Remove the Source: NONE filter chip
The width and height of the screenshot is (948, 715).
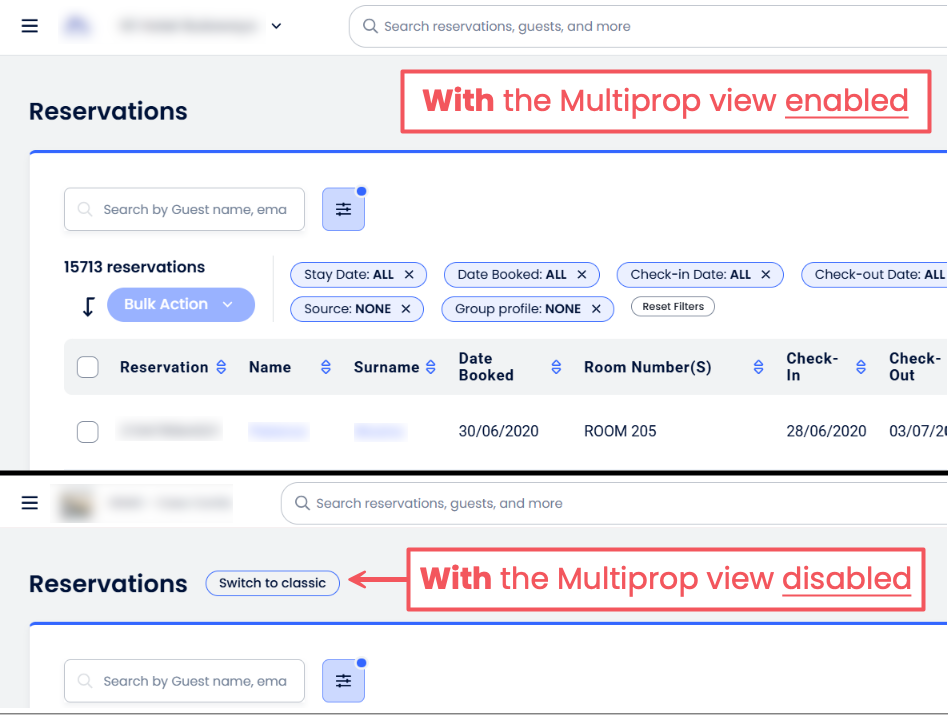406,309
